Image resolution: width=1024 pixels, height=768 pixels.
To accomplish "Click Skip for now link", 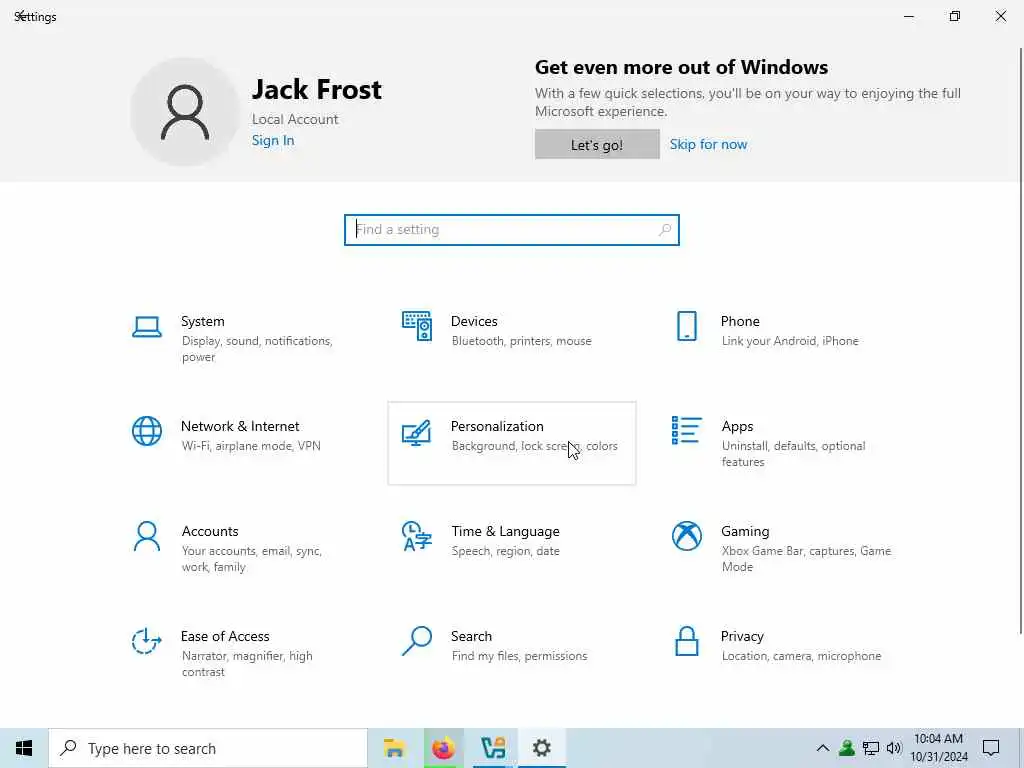I will pyautogui.click(x=708, y=144).
